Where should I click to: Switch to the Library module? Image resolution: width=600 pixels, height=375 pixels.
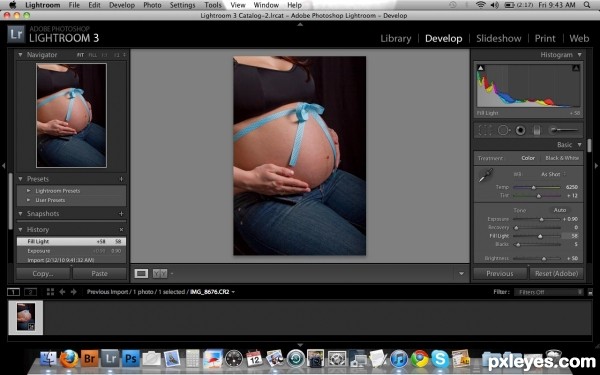click(396, 39)
